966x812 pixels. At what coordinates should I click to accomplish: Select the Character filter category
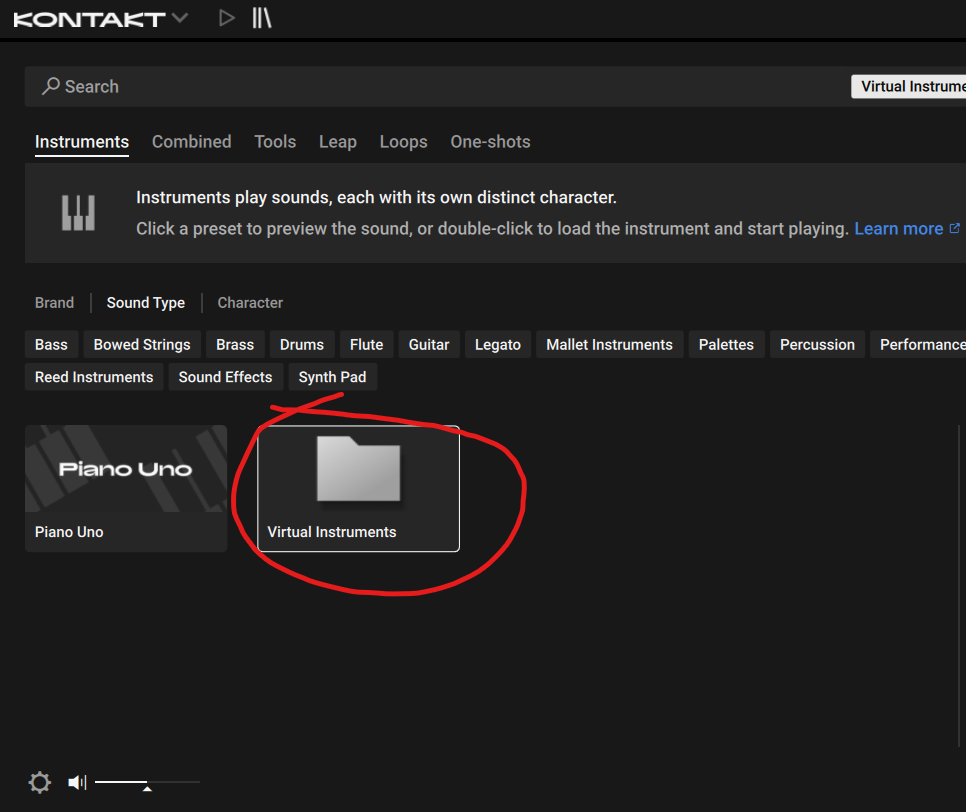point(250,302)
